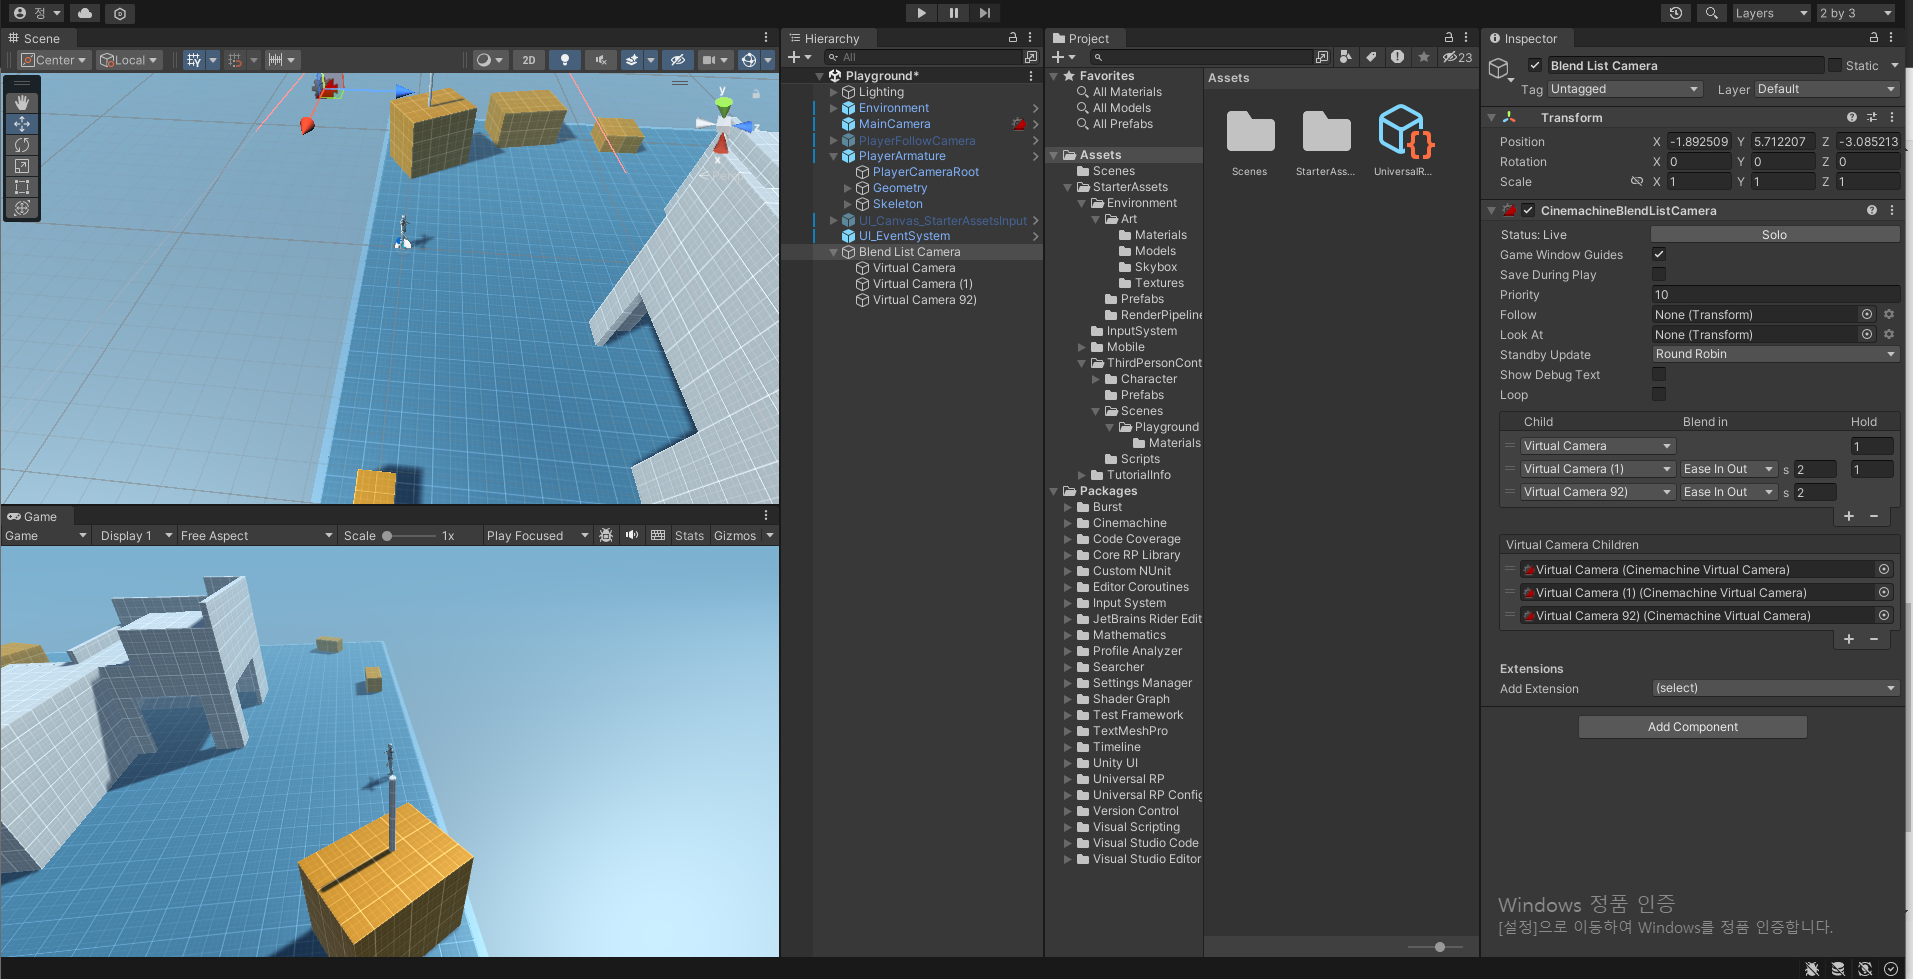This screenshot has height=979, width=1913.
Task: Collapse the Transform component foldout
Action: (x=1491, y=117)
